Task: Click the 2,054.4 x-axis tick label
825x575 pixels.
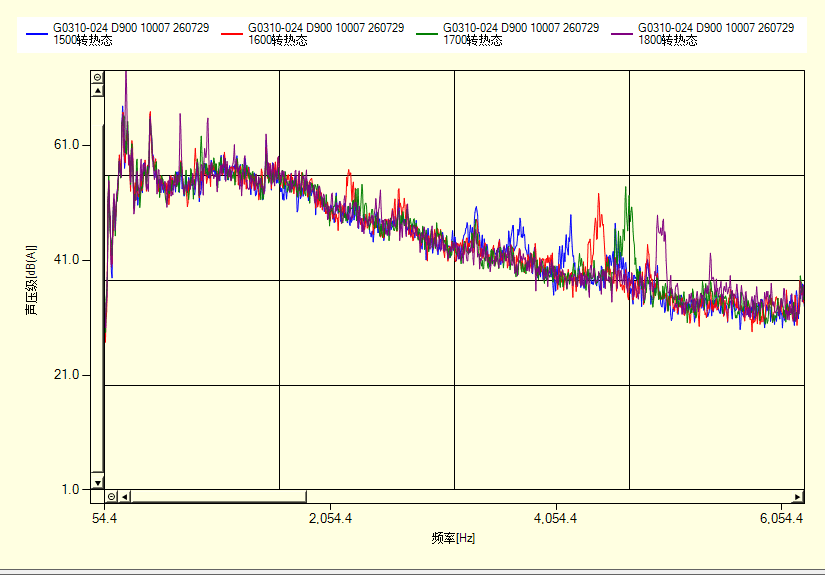Action: [x=330, y=519]
